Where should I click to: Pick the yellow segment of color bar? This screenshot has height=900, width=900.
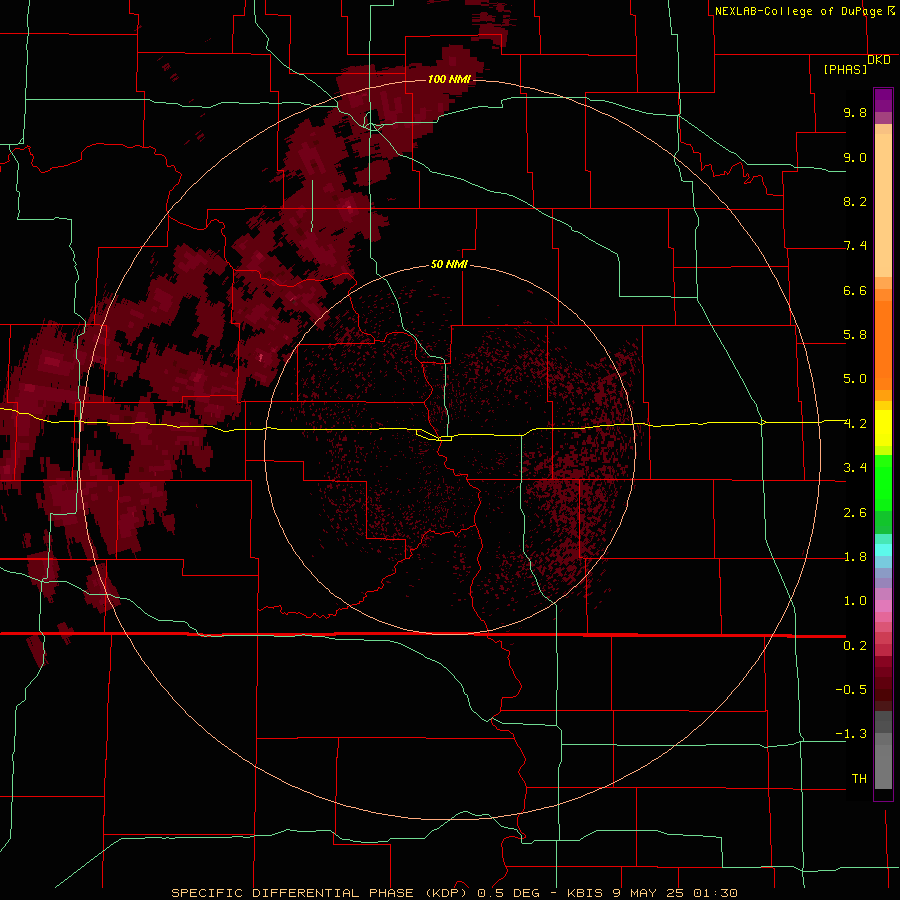[x=883, y=428]
